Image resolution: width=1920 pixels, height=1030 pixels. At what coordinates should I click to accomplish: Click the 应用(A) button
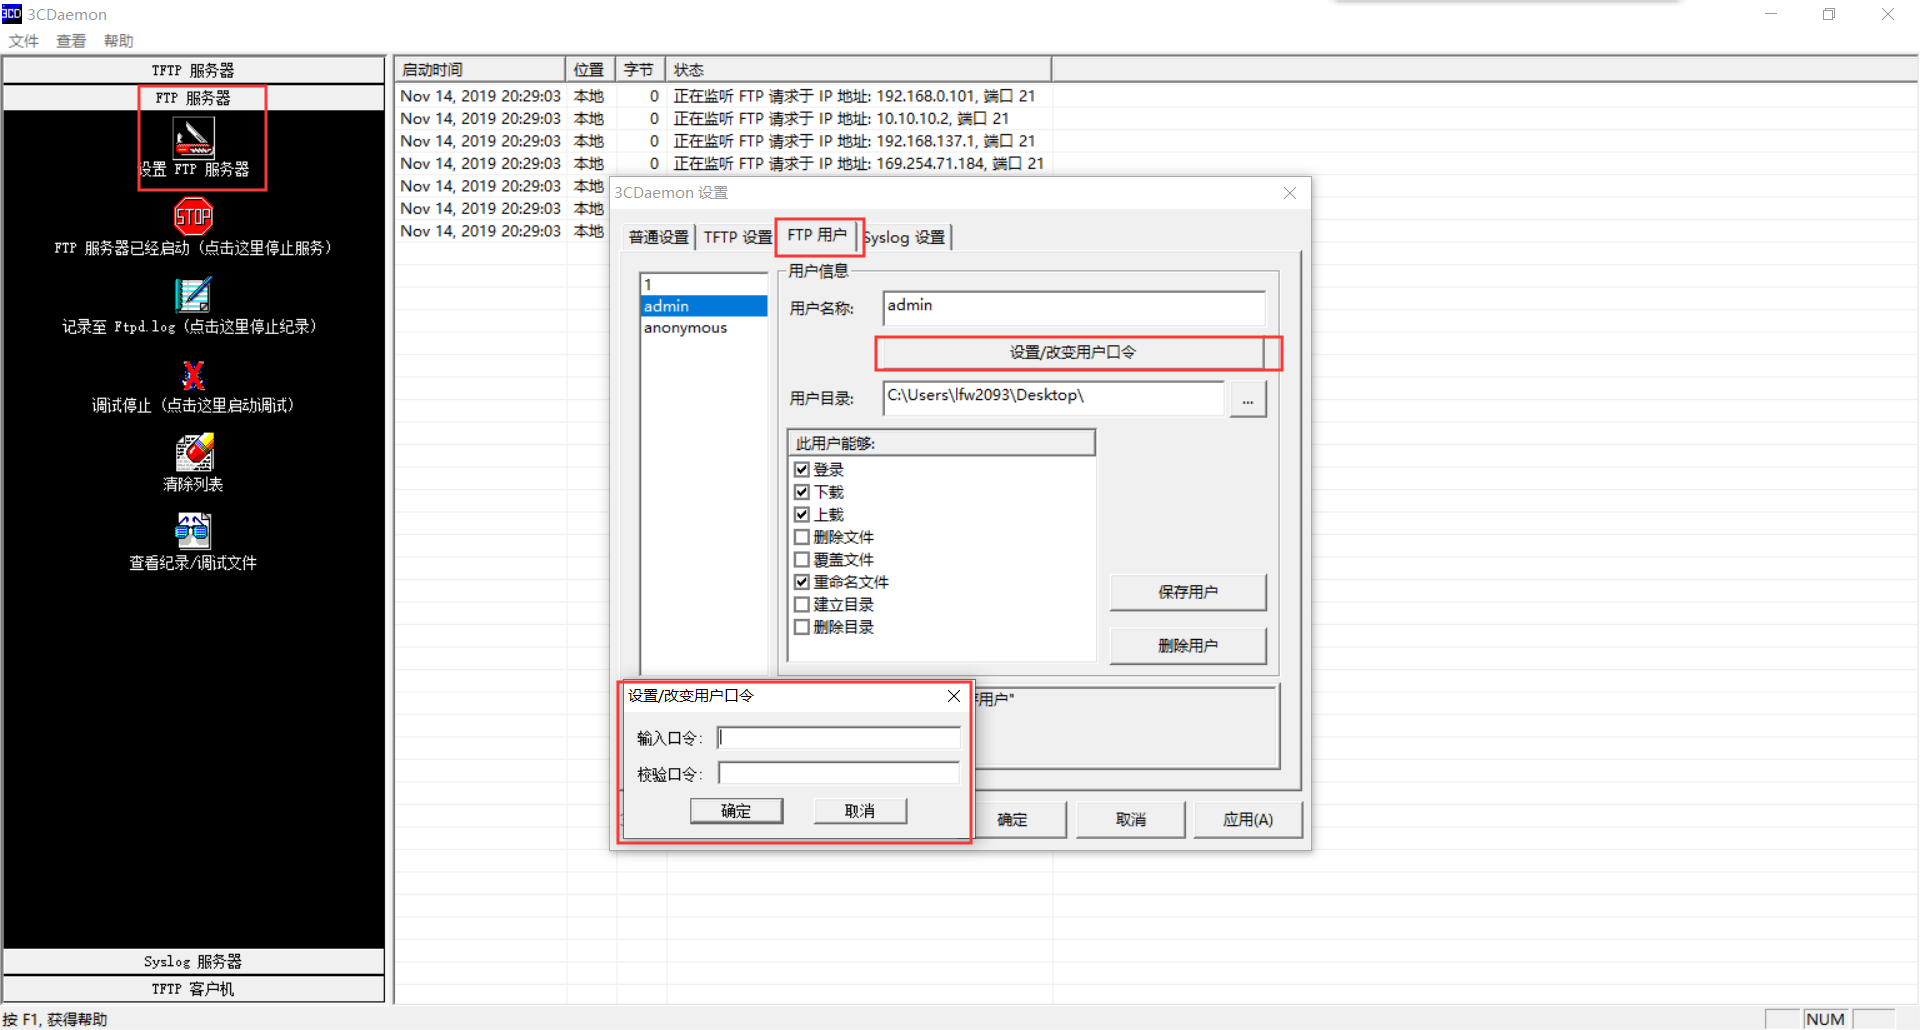pos(1248,820)
